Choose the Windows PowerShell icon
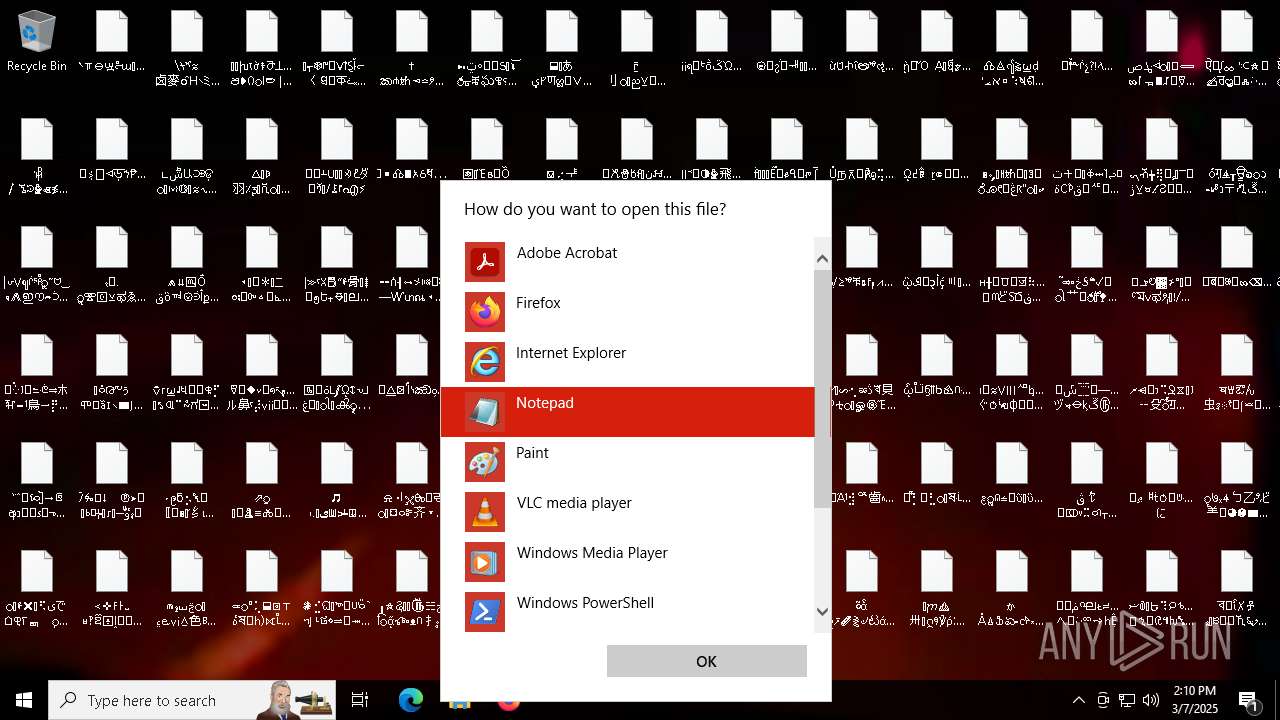 click(x=485, y=612)
